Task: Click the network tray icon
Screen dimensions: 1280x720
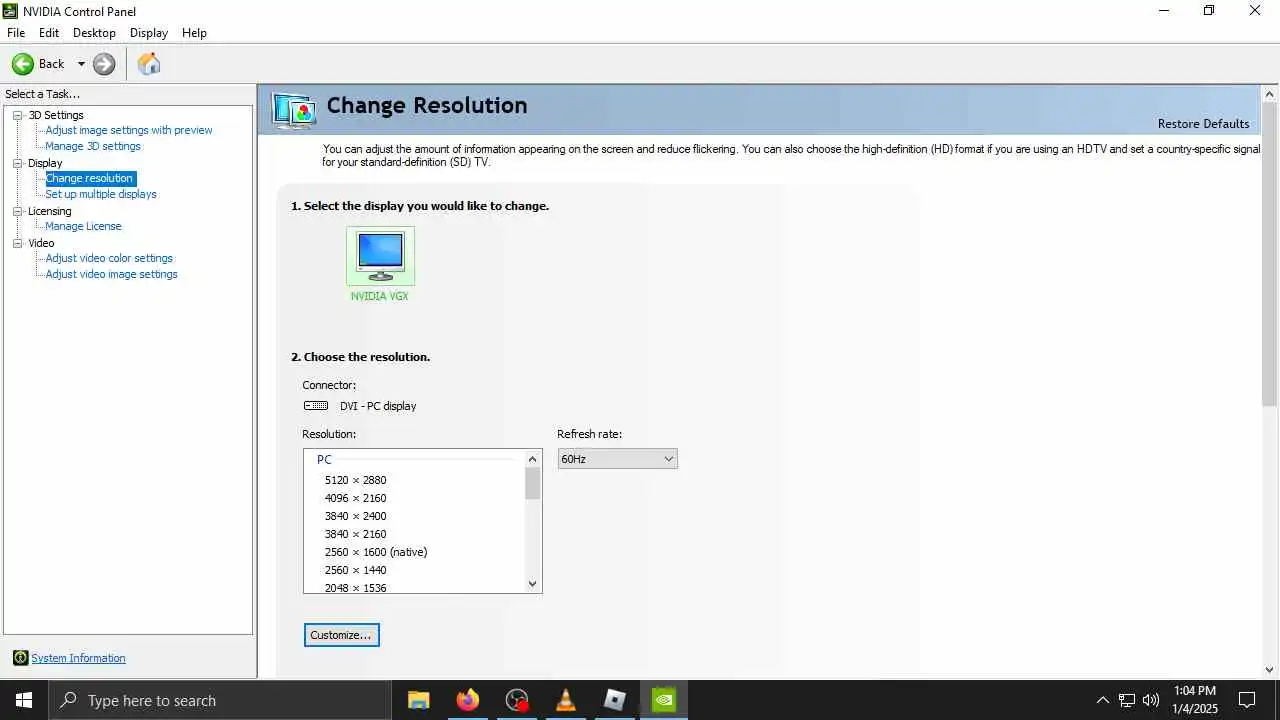Action: 1127,700
